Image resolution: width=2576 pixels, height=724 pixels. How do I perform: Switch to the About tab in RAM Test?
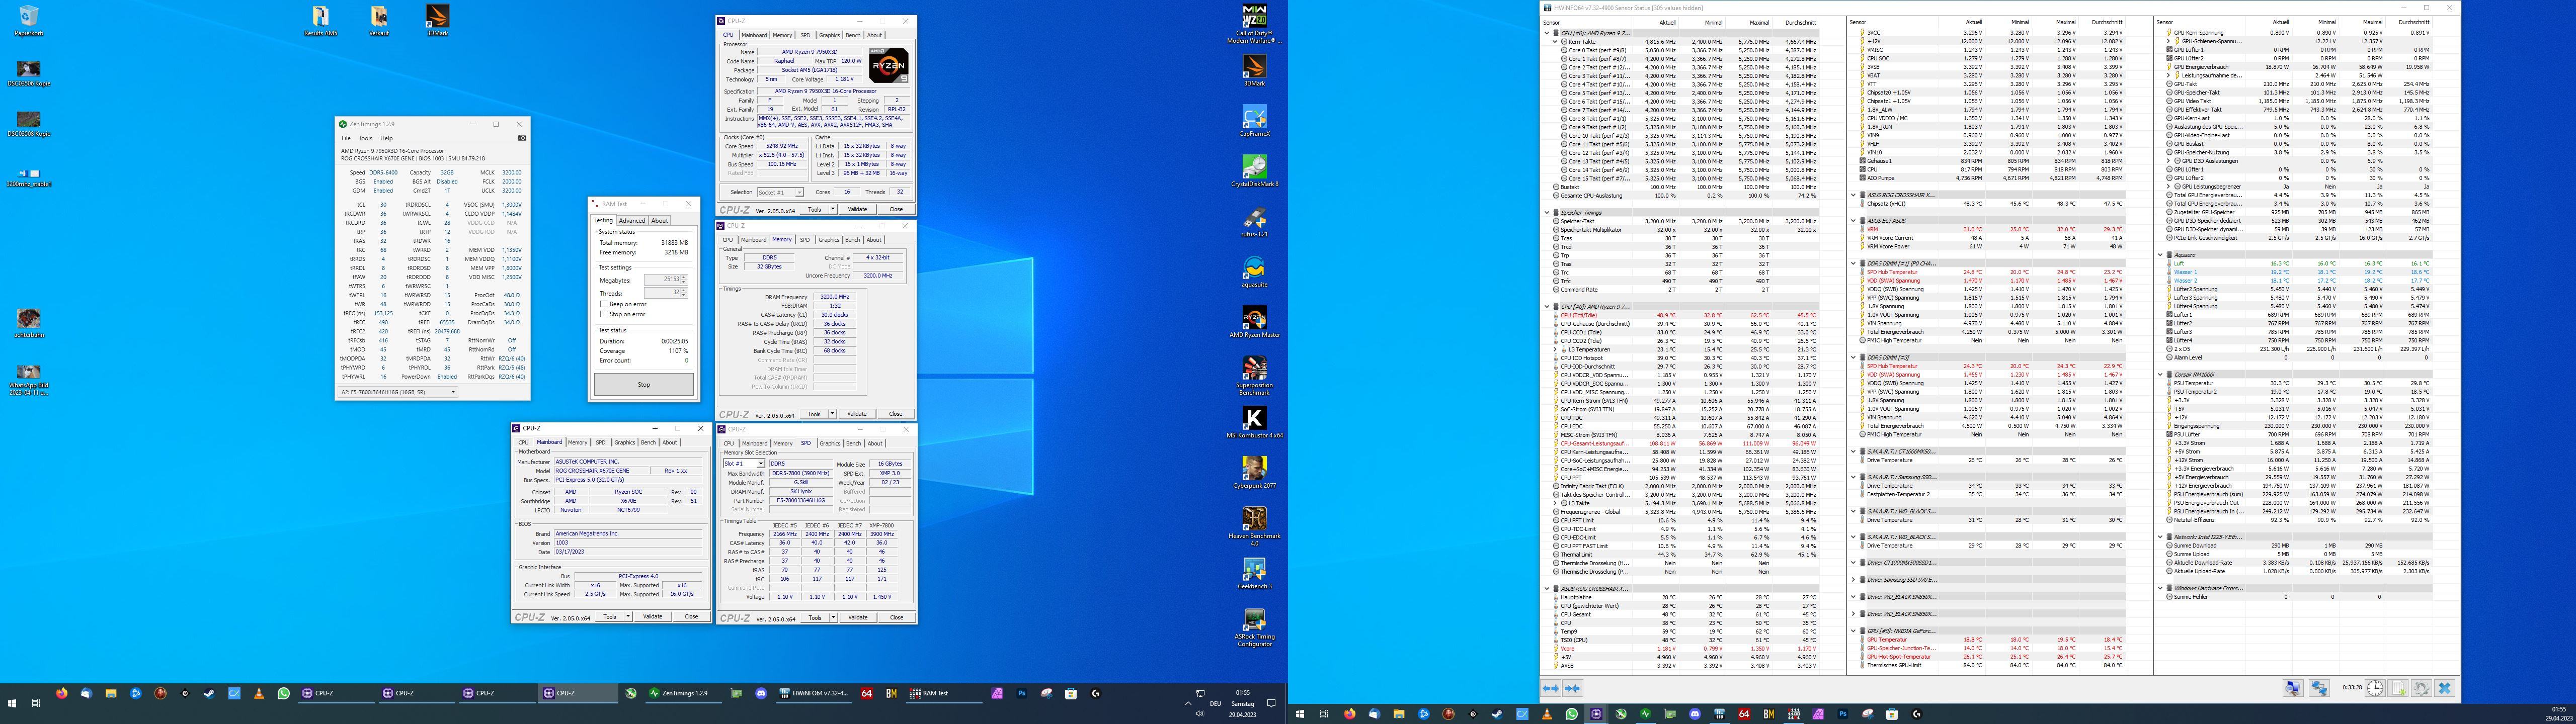659,221
